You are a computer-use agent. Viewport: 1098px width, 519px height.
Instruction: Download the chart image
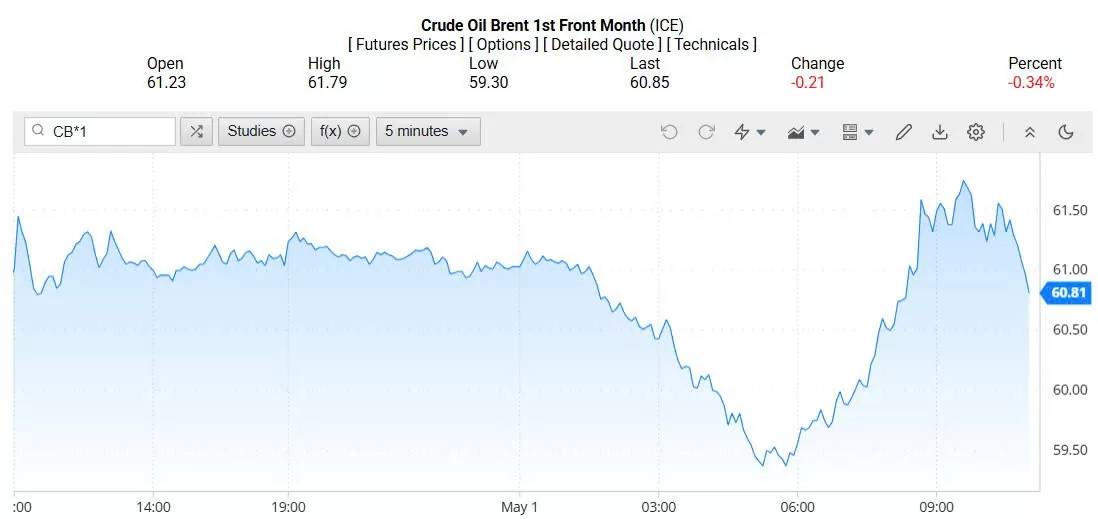940,132
